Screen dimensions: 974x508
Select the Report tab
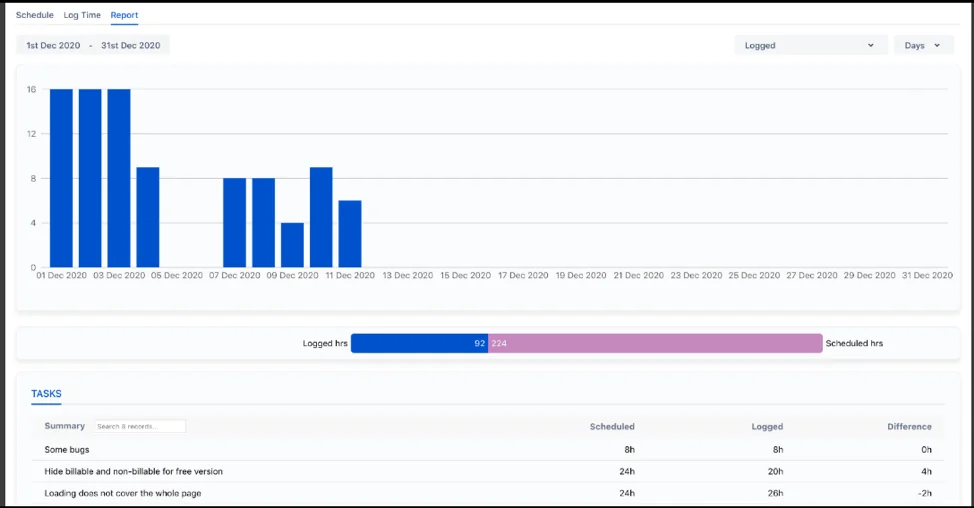pos(124,15)
